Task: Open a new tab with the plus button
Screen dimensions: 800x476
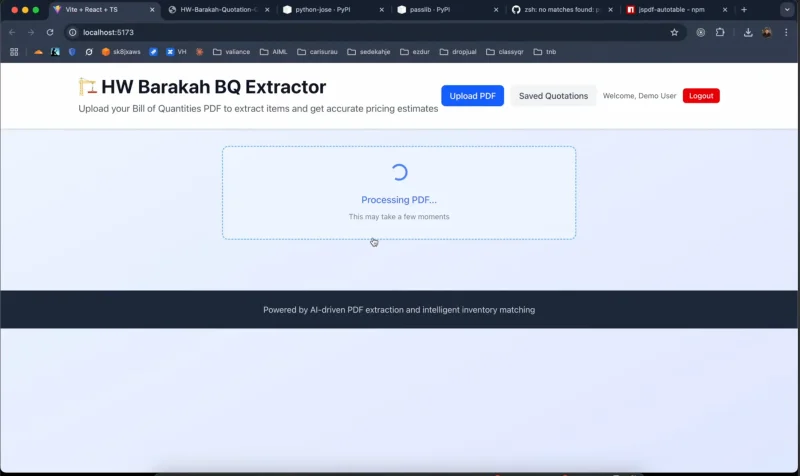Action: (x=744, y=9)
